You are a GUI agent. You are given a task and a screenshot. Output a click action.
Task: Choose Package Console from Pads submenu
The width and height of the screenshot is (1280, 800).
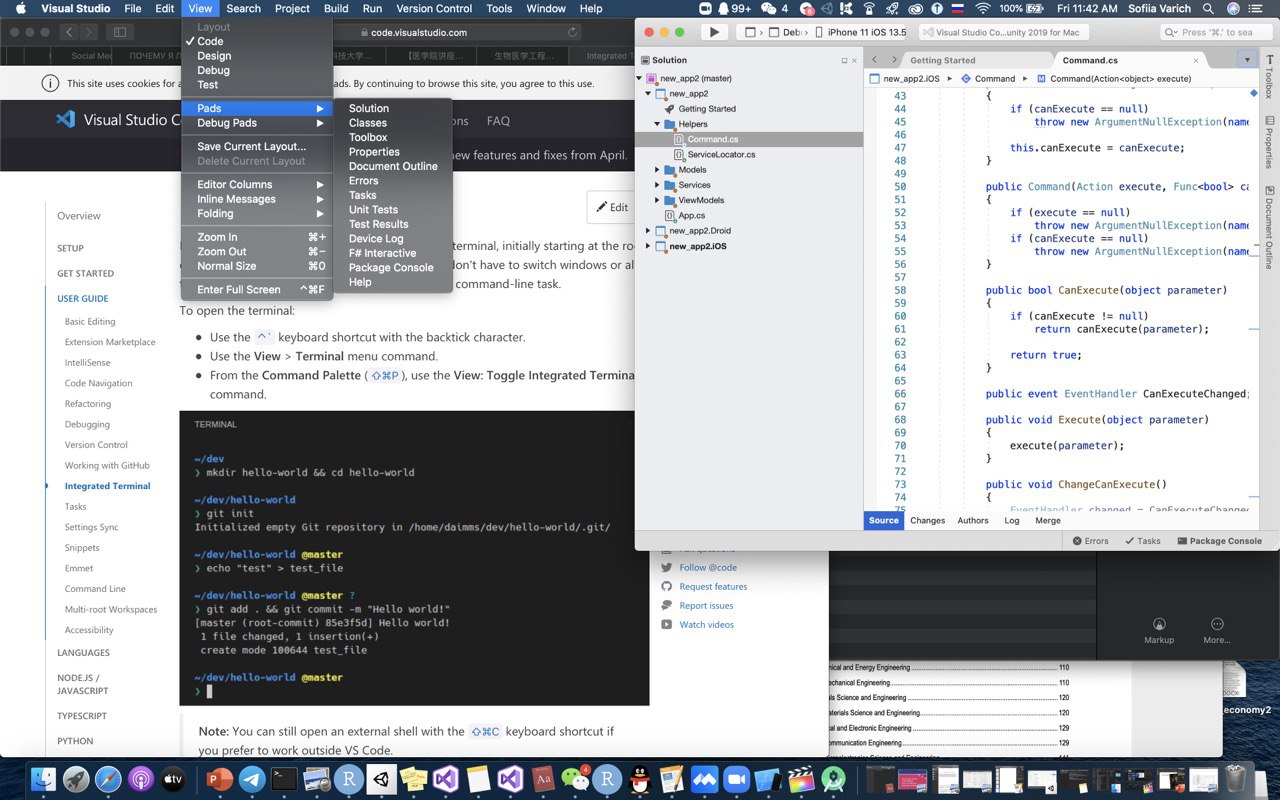[x=393, y=268]
